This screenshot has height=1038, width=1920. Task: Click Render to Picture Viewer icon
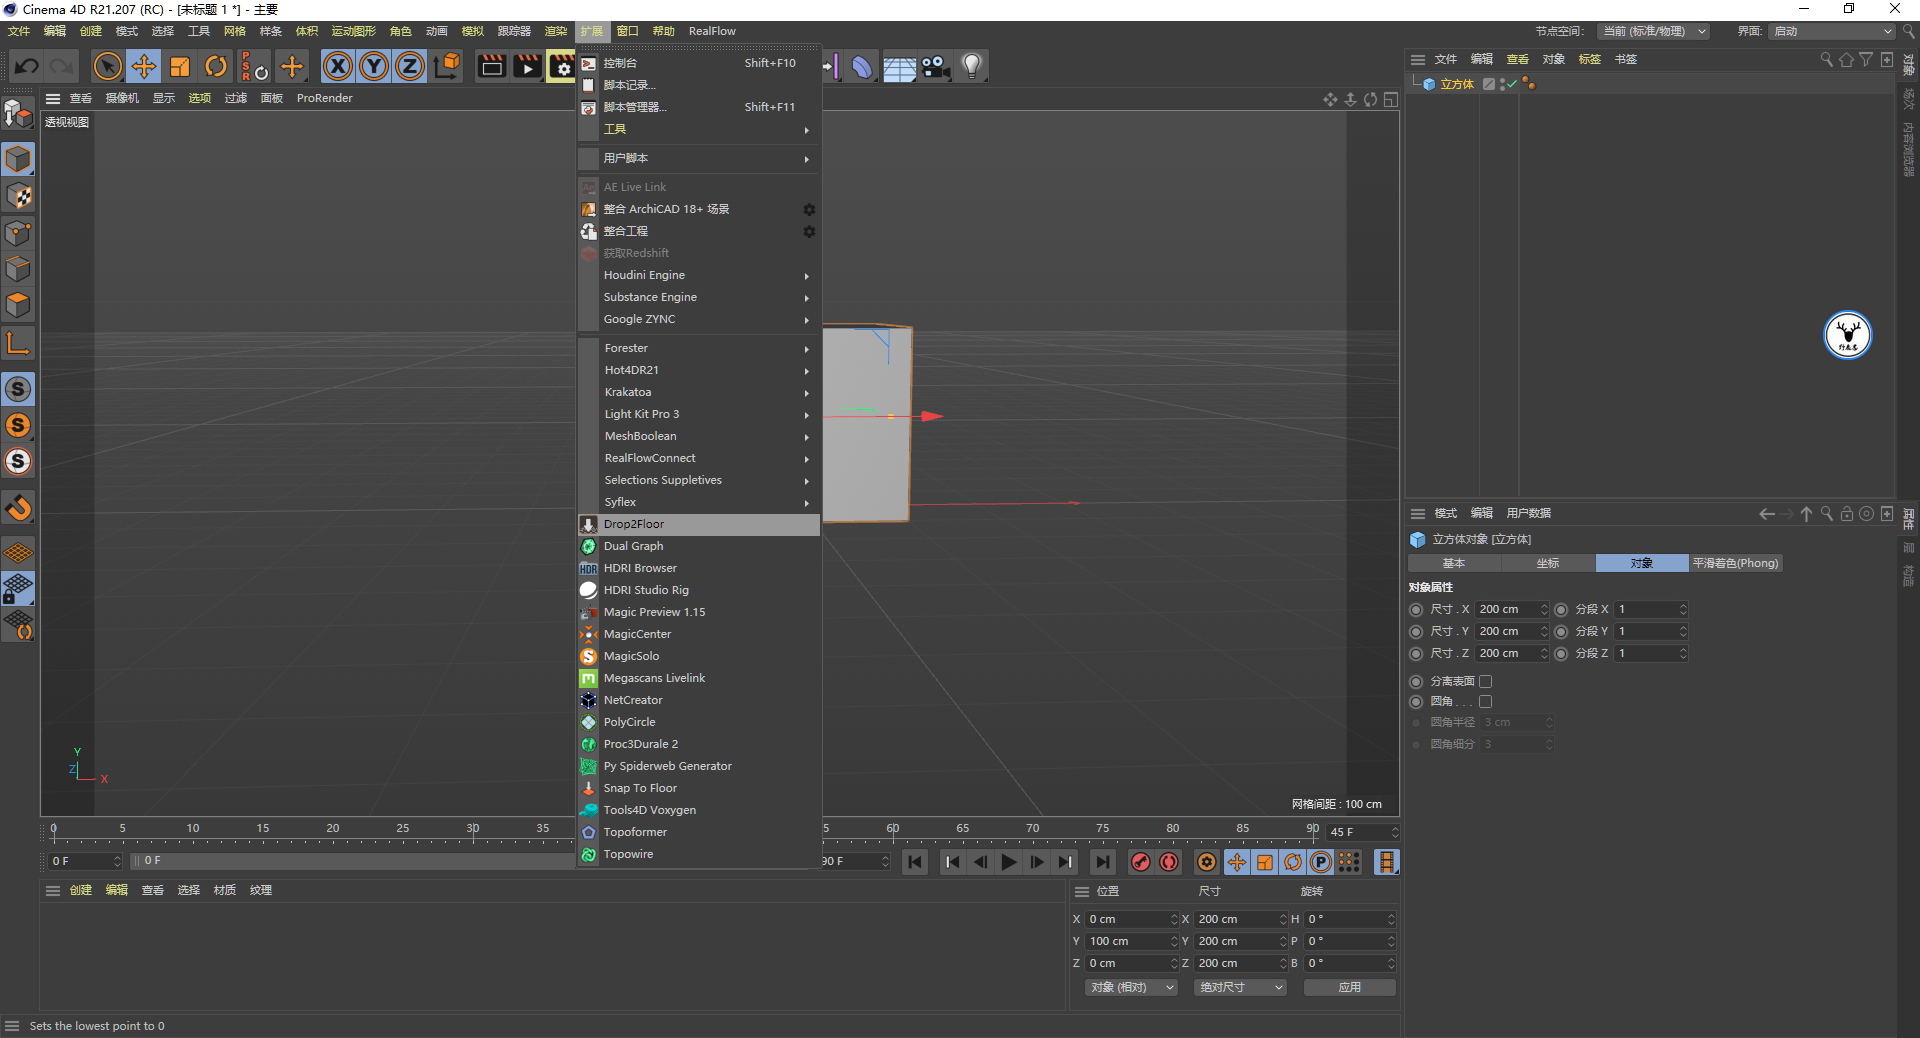coord(527,67)
